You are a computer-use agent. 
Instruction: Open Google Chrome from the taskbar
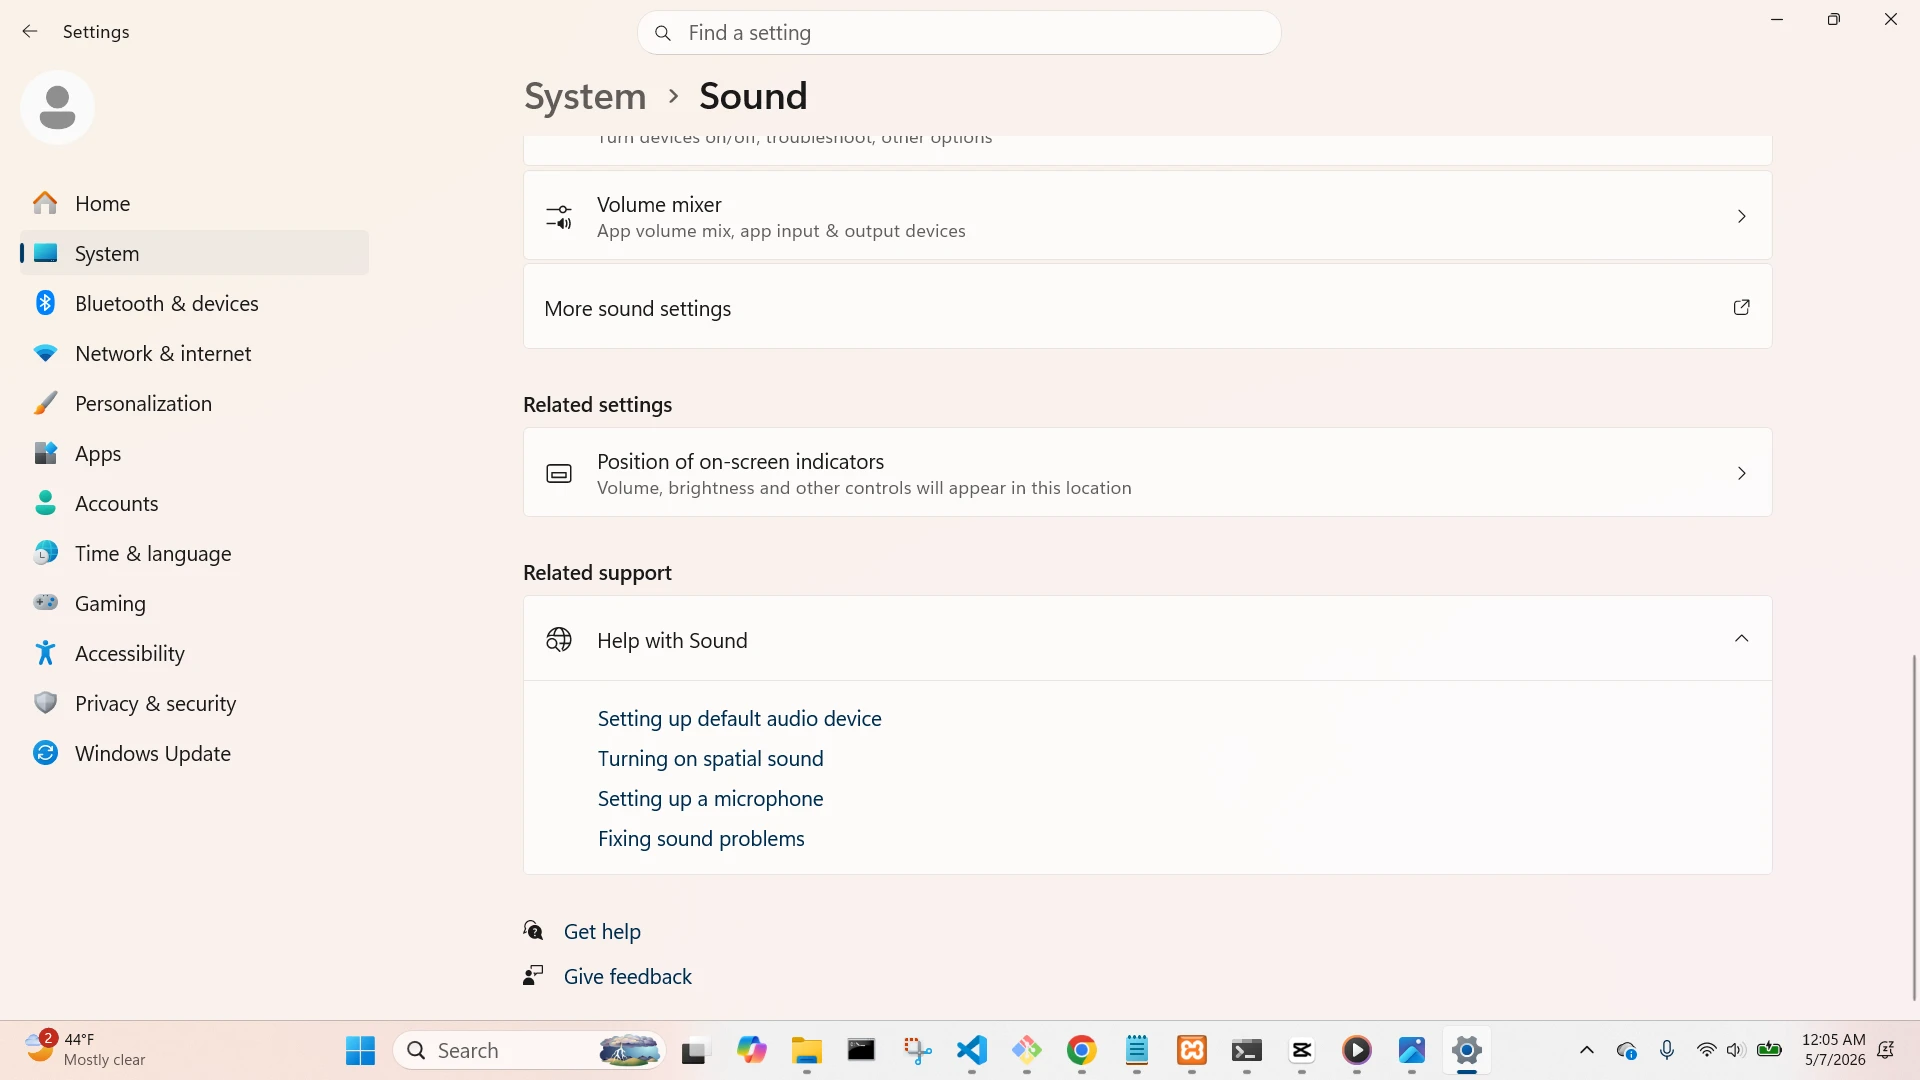pyautogui.click(x=1081, y=1050)
